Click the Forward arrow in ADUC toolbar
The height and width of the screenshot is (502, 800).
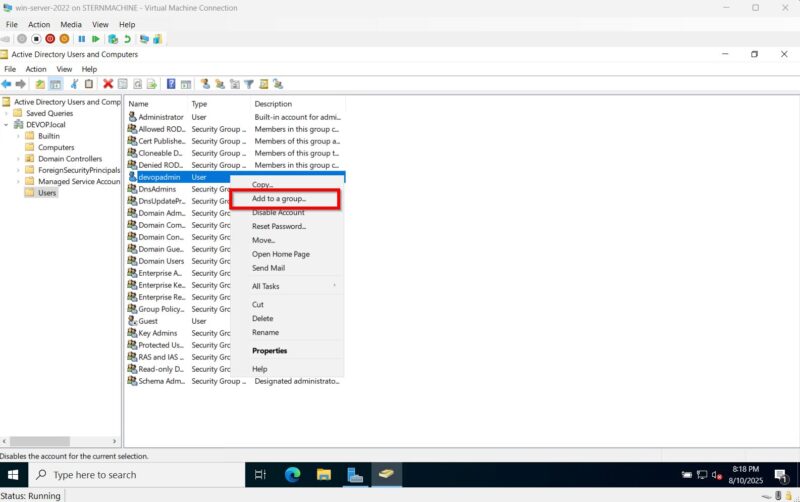click(x=20, y=84)
